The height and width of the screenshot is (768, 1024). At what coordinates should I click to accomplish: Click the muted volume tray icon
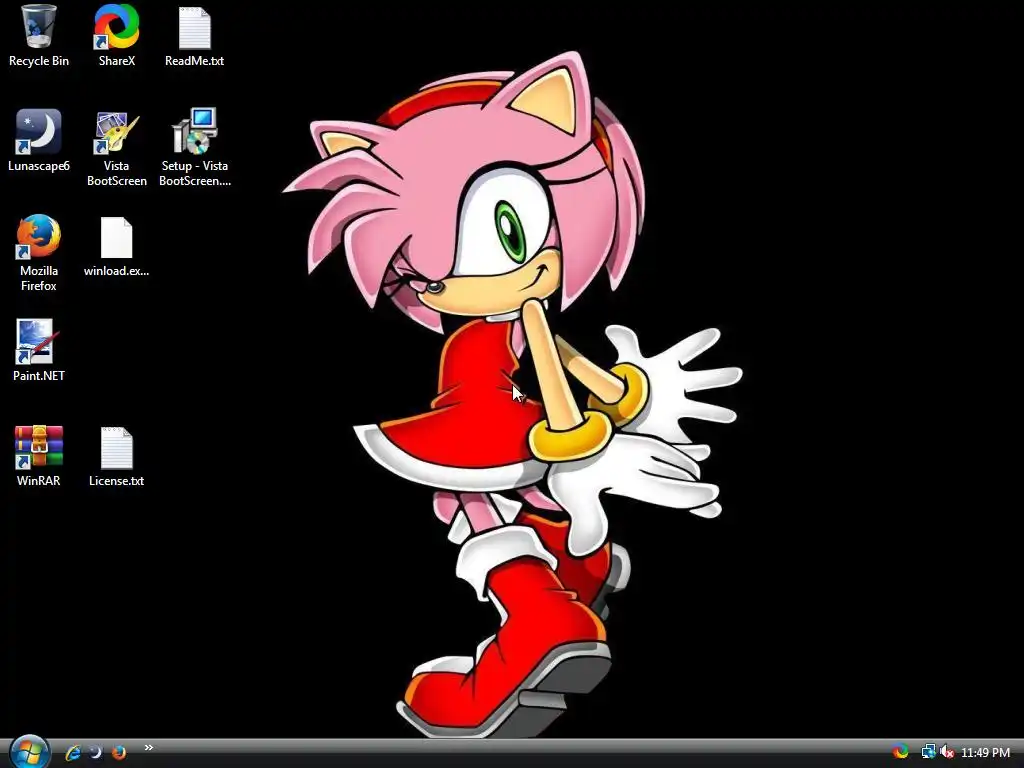click(946, 752)
